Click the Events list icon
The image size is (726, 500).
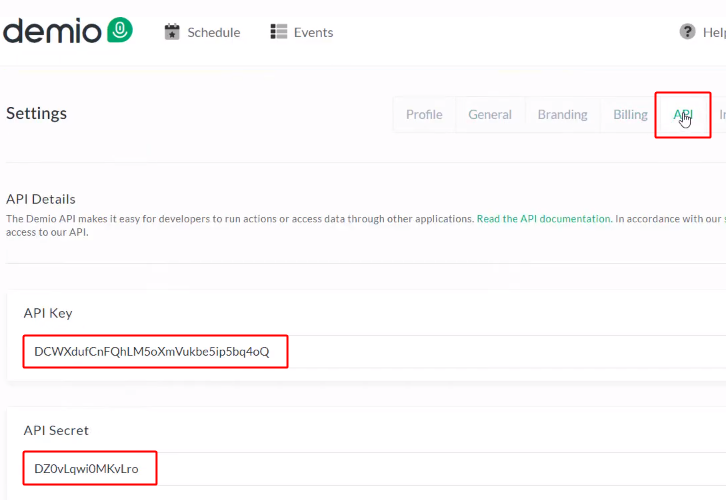tap(279, 32)
